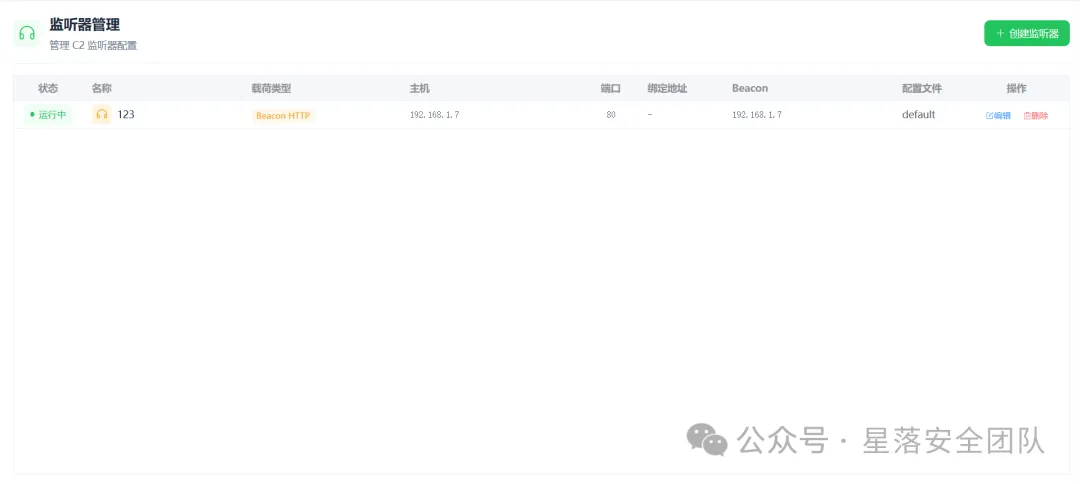Click the Beacon HTTP payload tag

(x=283, y=116)
